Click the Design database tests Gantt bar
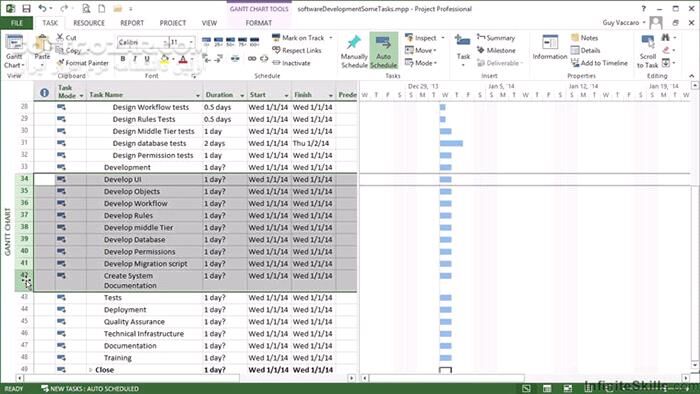 (451, 143)
